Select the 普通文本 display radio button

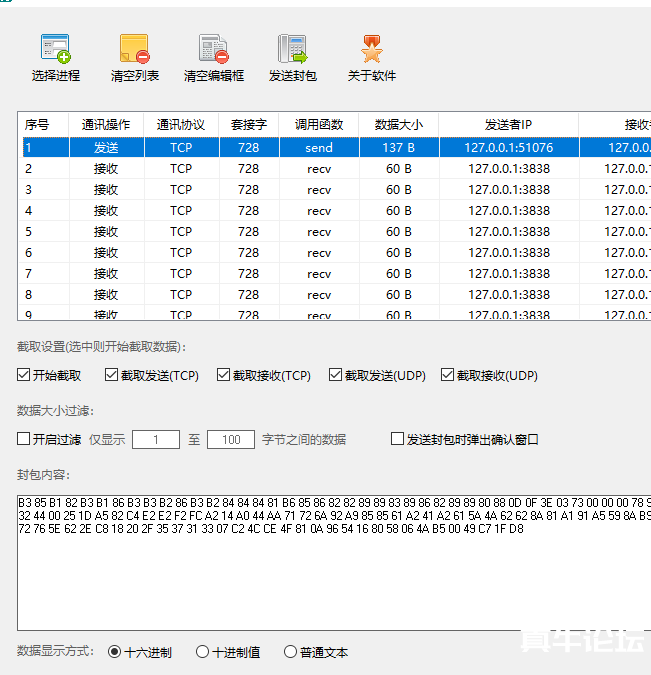(291, 652)
